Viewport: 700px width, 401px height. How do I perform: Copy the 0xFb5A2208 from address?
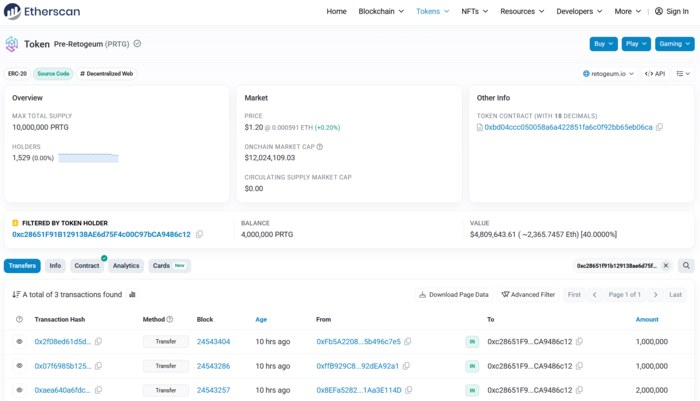click(x=408, y=342)
